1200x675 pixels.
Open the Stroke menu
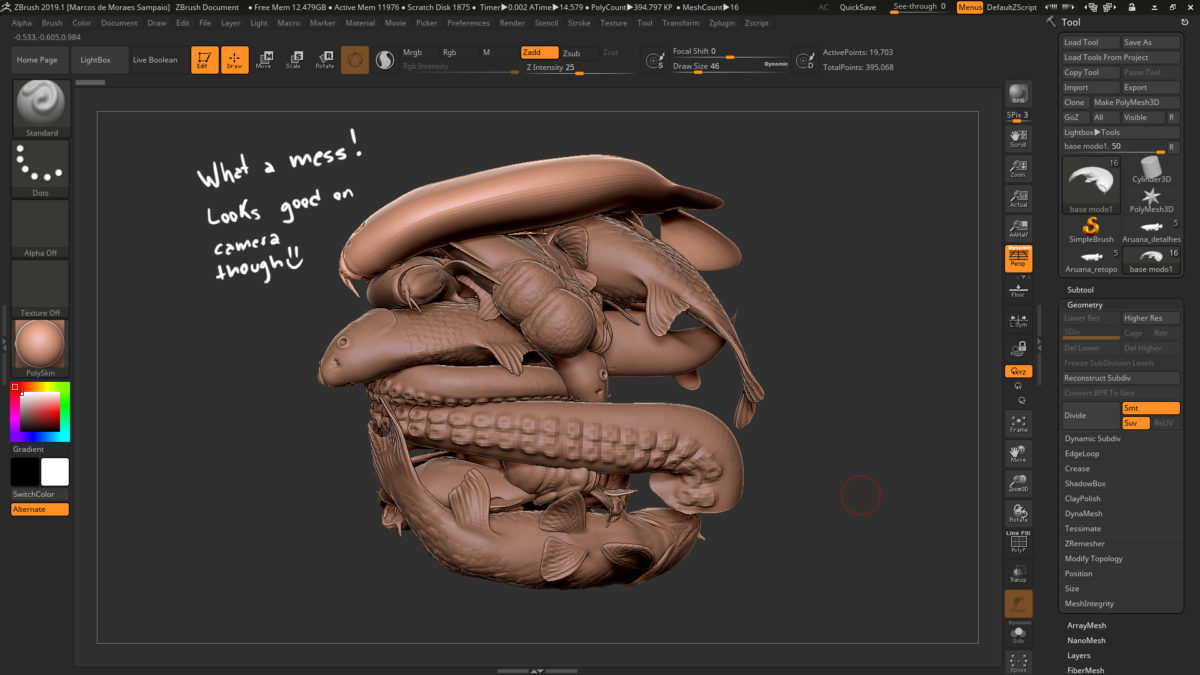579,22
